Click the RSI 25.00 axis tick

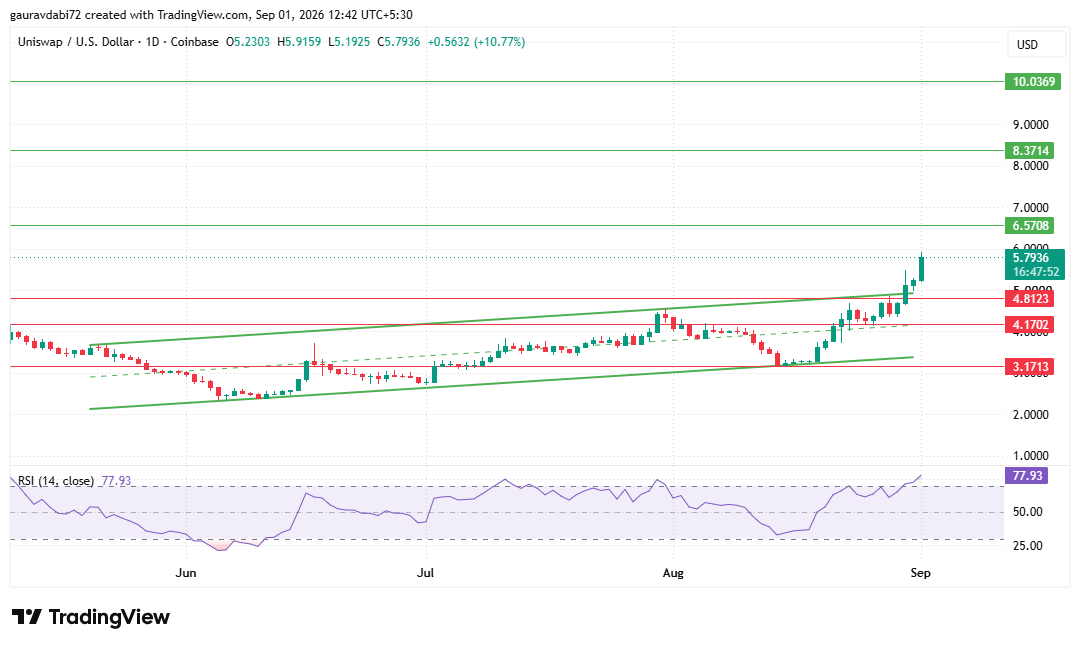(1027, 546)
